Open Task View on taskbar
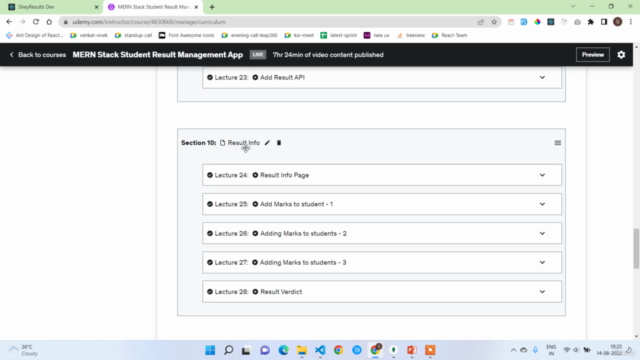The image size is (640, 360). [246, 350]
